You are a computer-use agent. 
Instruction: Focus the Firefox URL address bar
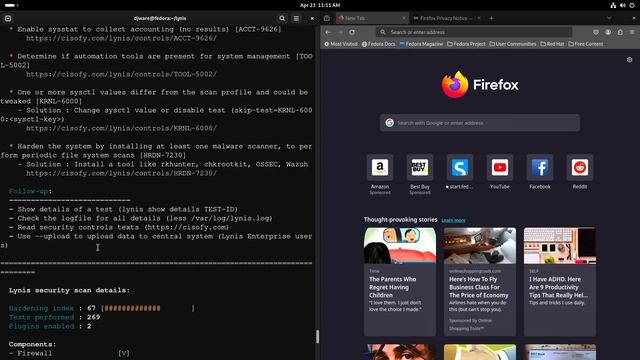tap(474, 32)
